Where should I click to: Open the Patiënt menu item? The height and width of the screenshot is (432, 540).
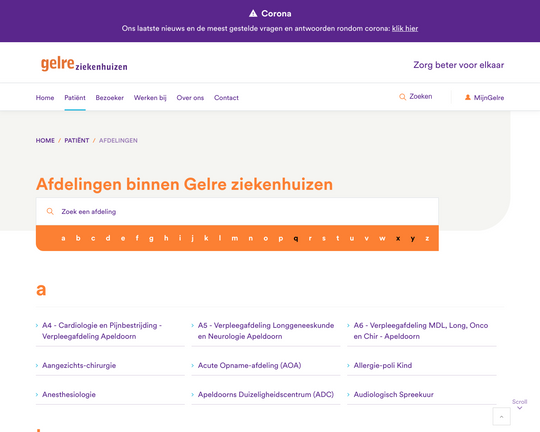point(75,98)
